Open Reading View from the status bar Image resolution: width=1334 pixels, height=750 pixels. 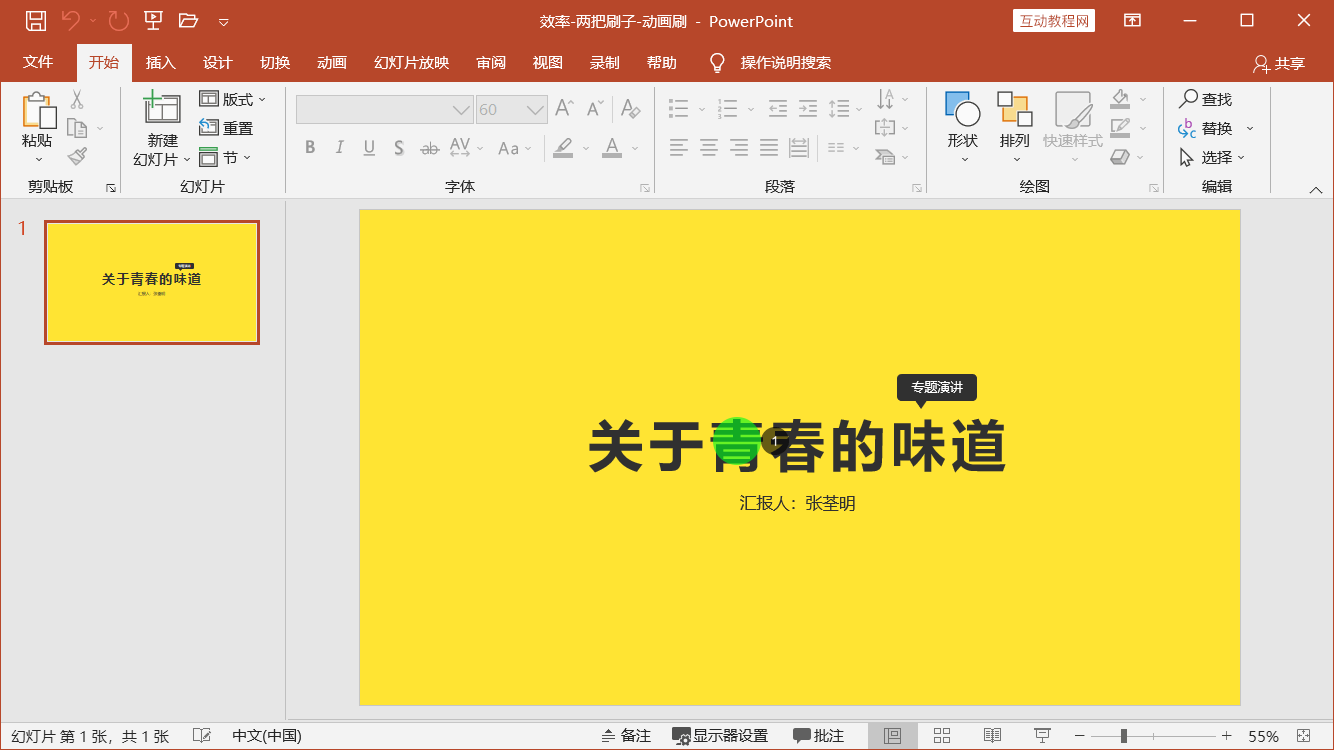(x=992, y=736)
